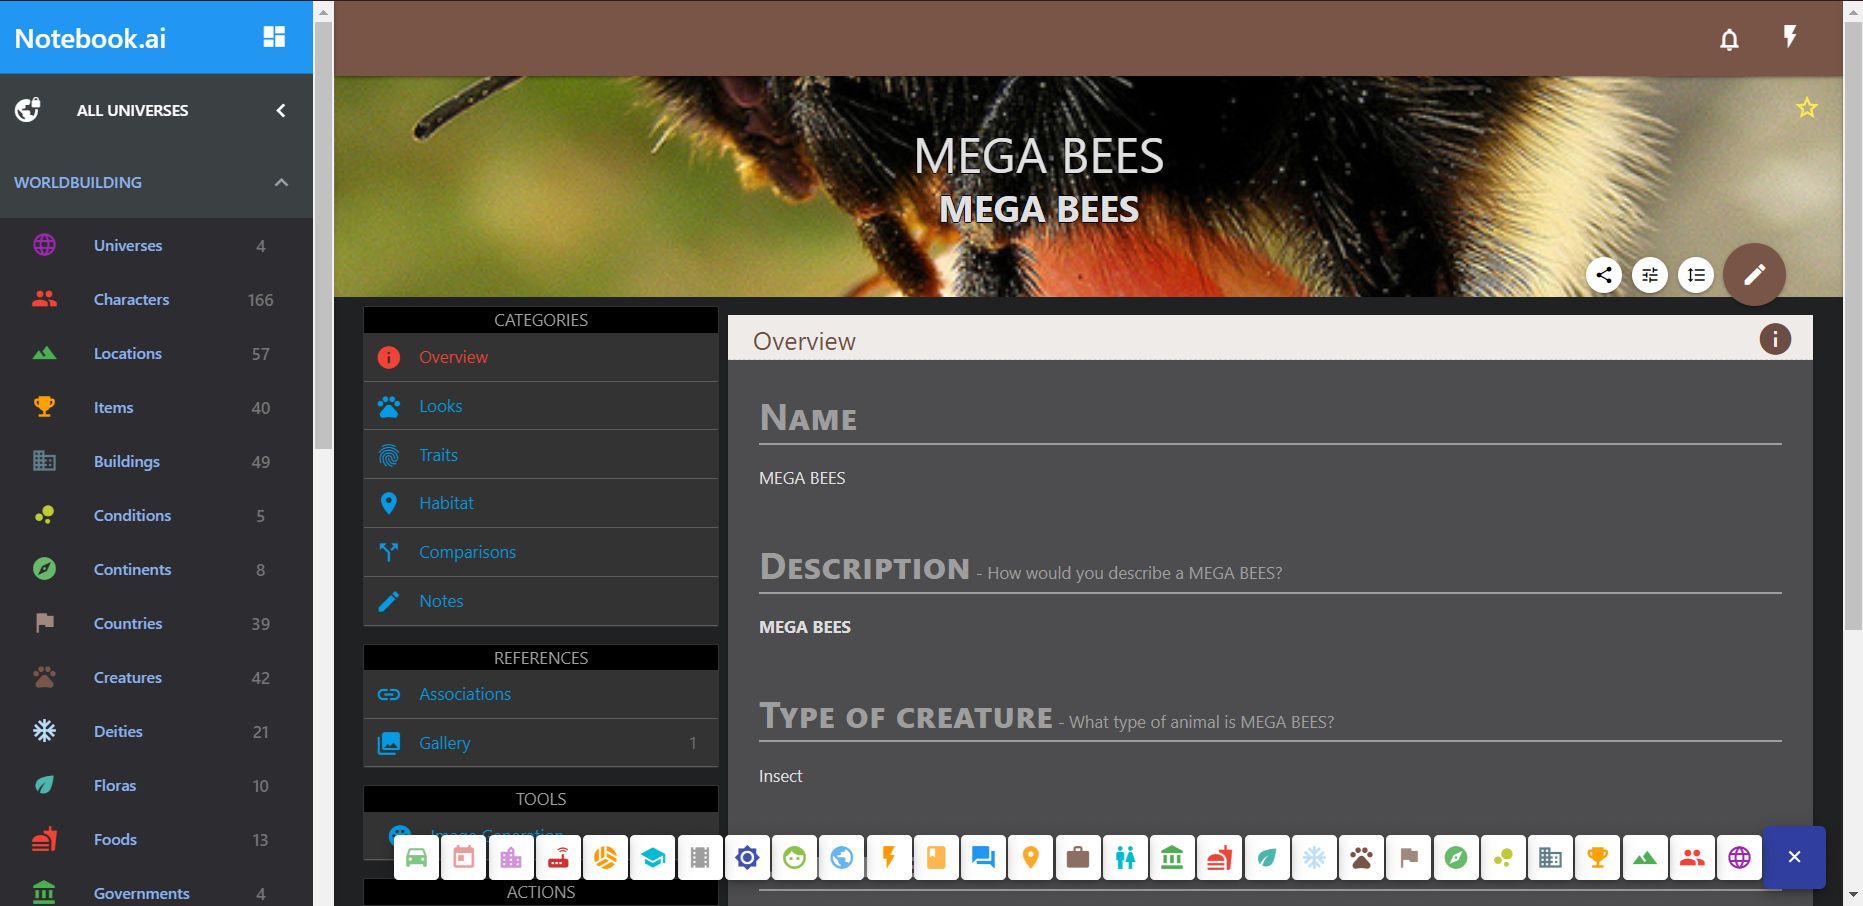Open the dashboard grid icon beside Notebook.ai
This screenshot has width=1863, height=906.
click(274, 37)
